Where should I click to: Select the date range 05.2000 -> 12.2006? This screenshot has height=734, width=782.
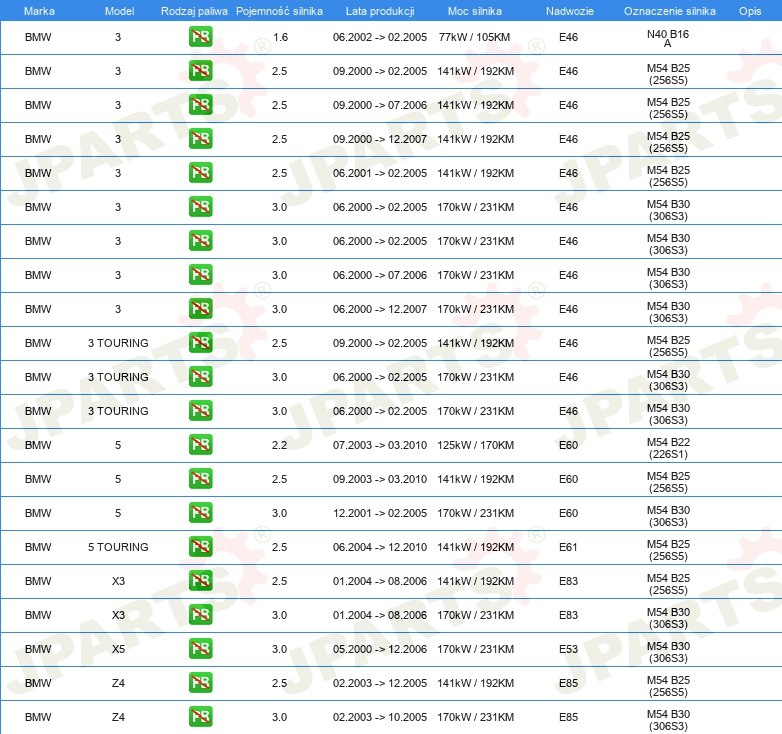point(380,649)
